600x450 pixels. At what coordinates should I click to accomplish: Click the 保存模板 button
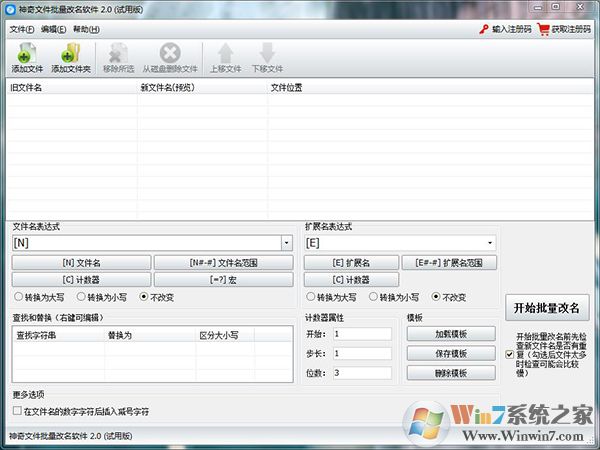451,353
